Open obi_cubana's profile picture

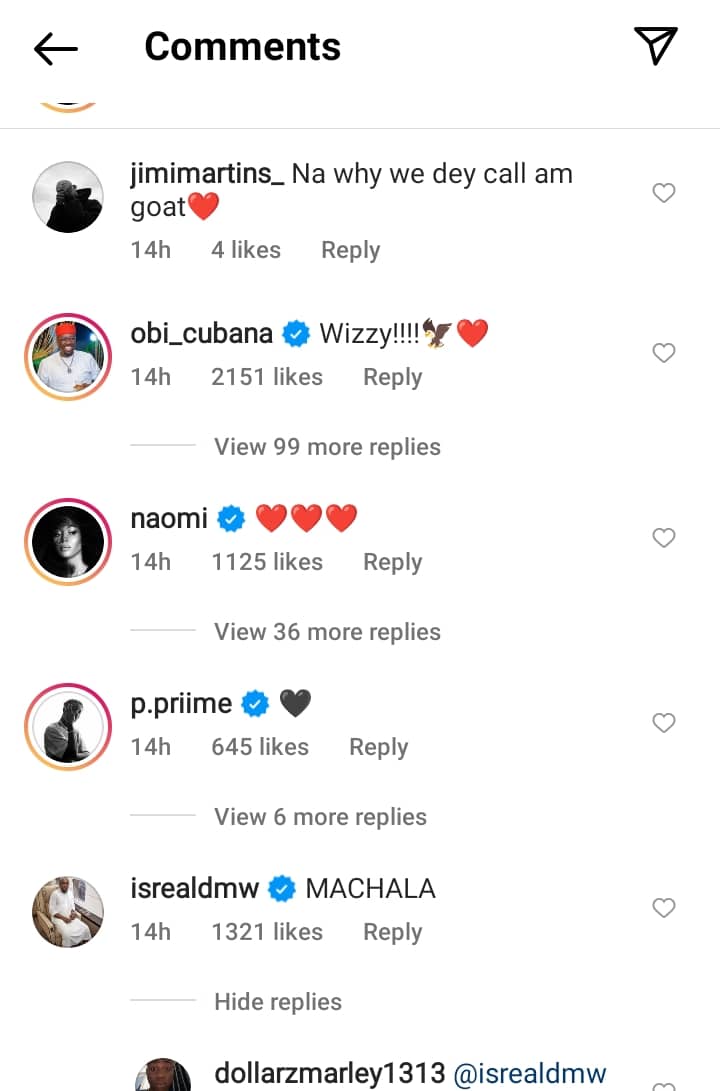(68, 358)
